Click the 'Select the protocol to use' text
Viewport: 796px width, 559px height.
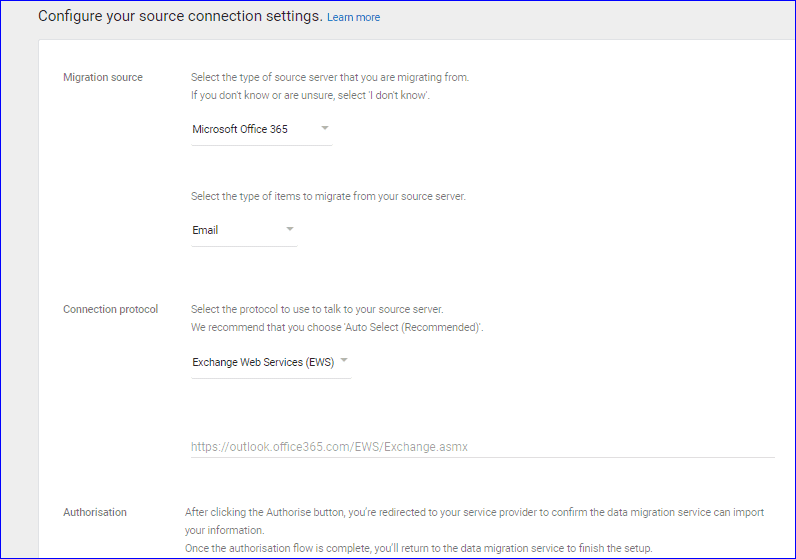317,309
